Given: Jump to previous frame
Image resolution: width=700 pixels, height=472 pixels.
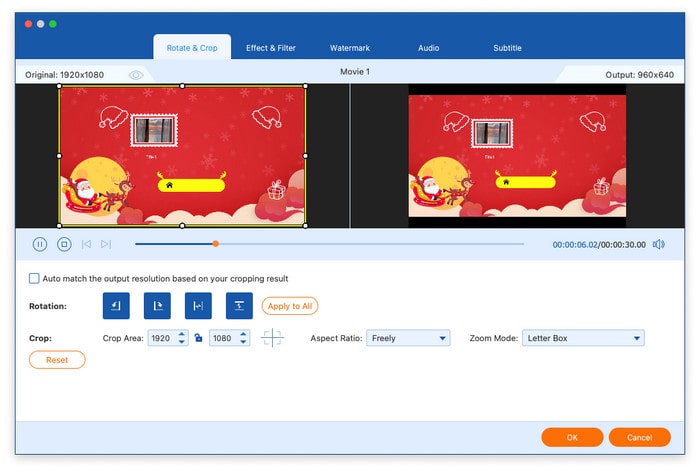Looking at the screenshot, I should tap(86, 244).
